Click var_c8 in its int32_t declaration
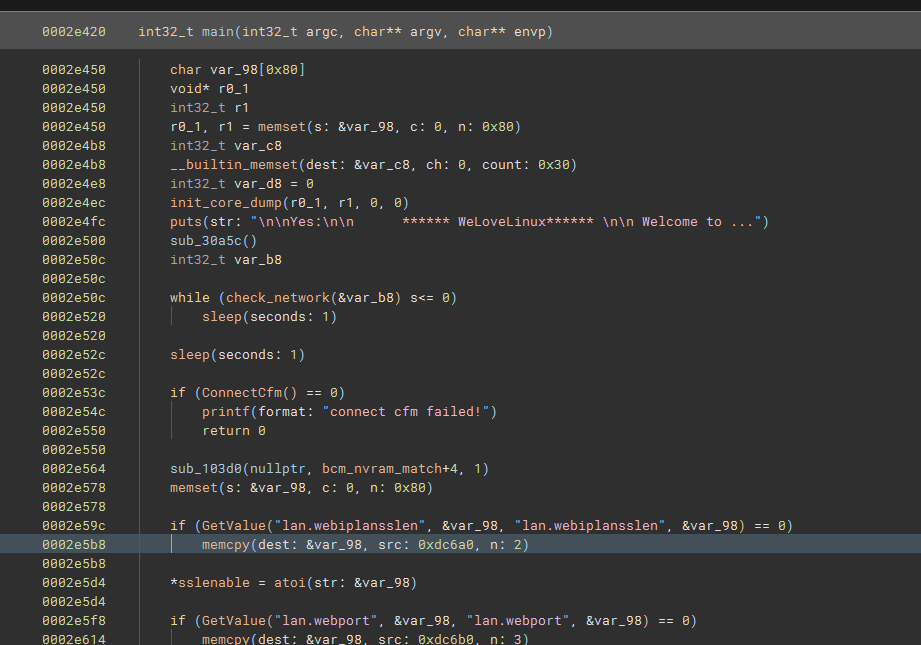Screen dimensions: 921x645 click(258, 146)
